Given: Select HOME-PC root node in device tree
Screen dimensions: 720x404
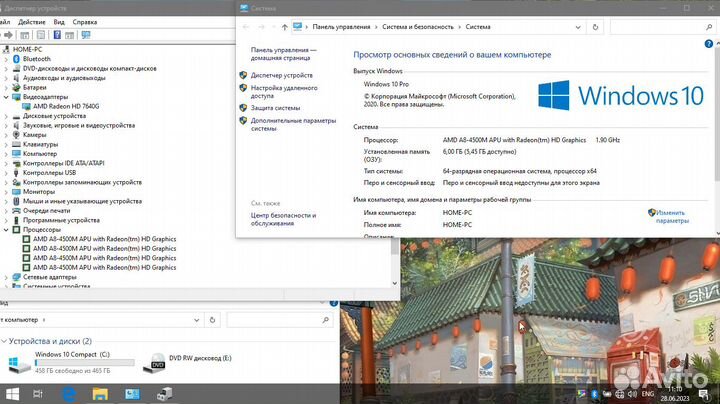Looking at the screenshot, I should [27, 49].
